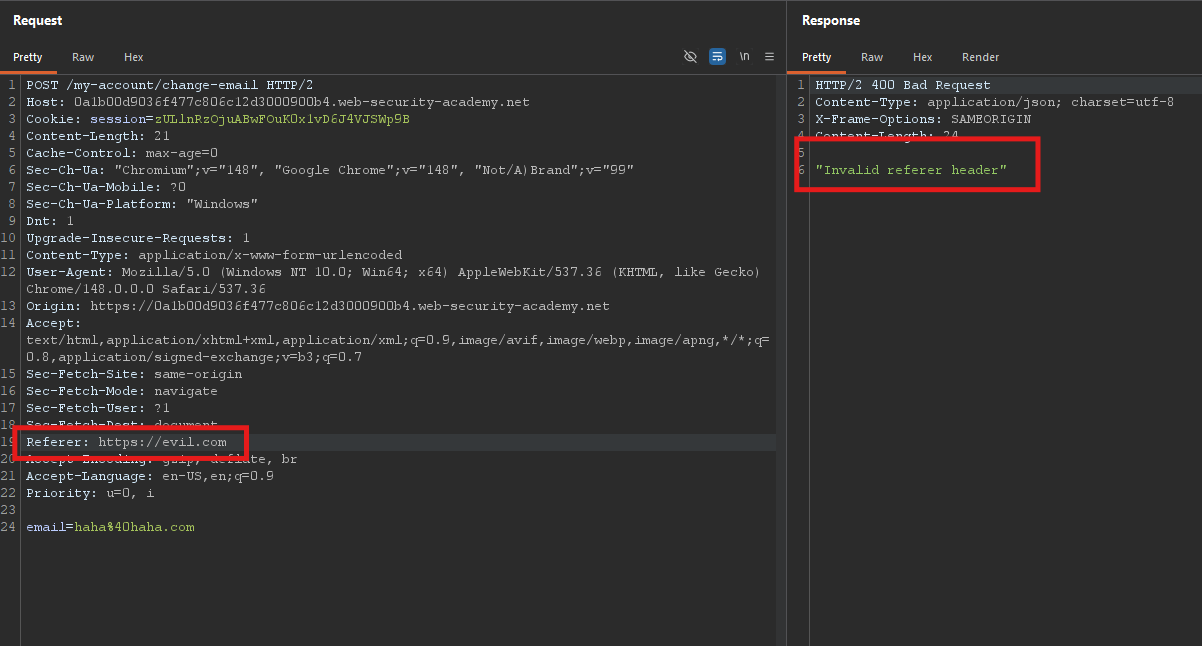Click the email=haha%40haha.com body parameter
The height and width of the screenshot is (646, 1202).
click(110, 527)
